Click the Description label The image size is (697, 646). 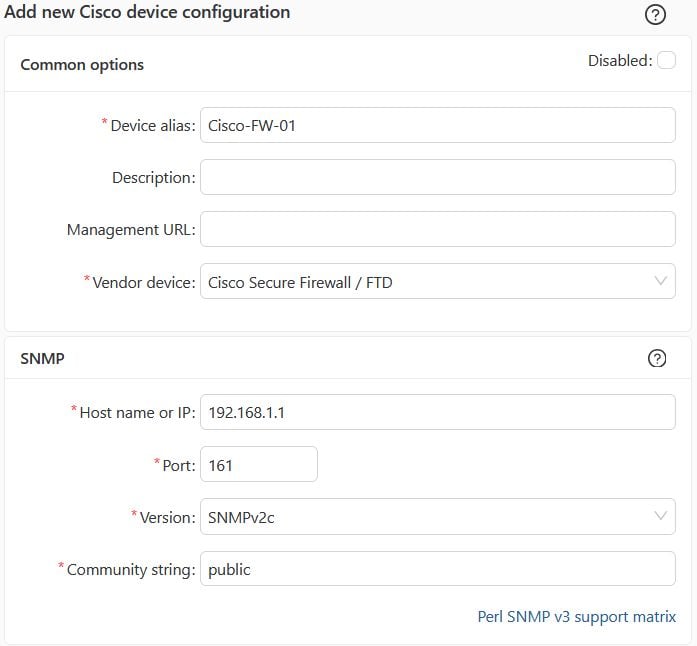point(154,178)
